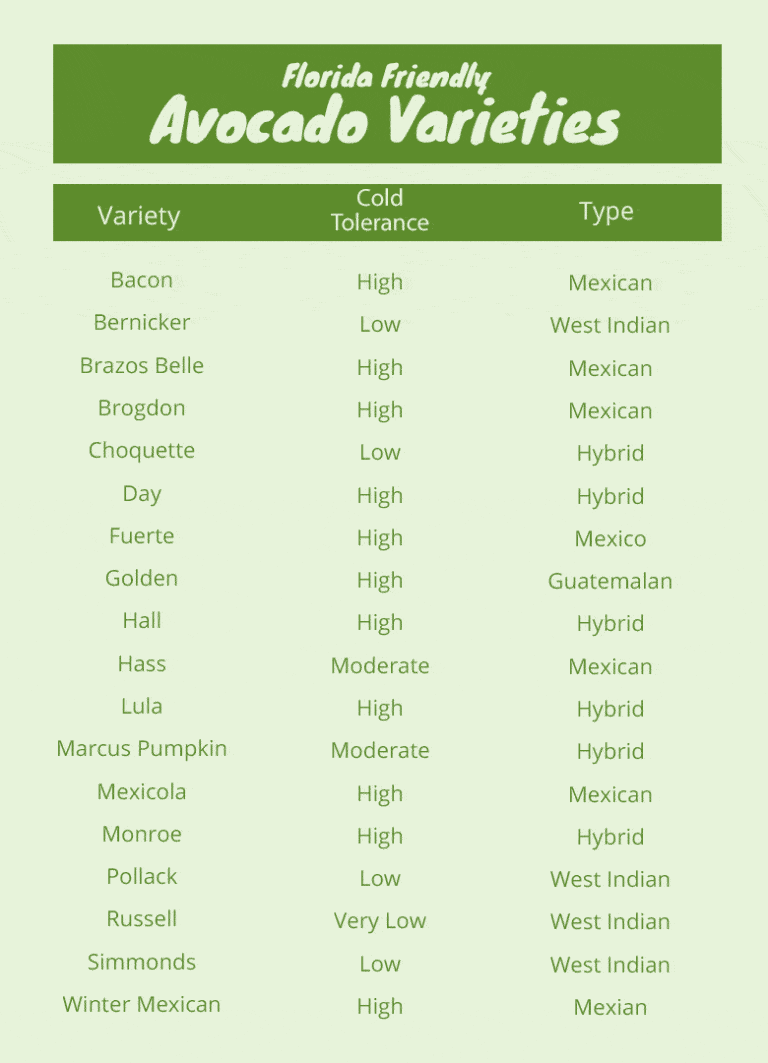Select Moderate tolerance for Hass
Screen dimensions: 768x1063
[x=380, y=666]
